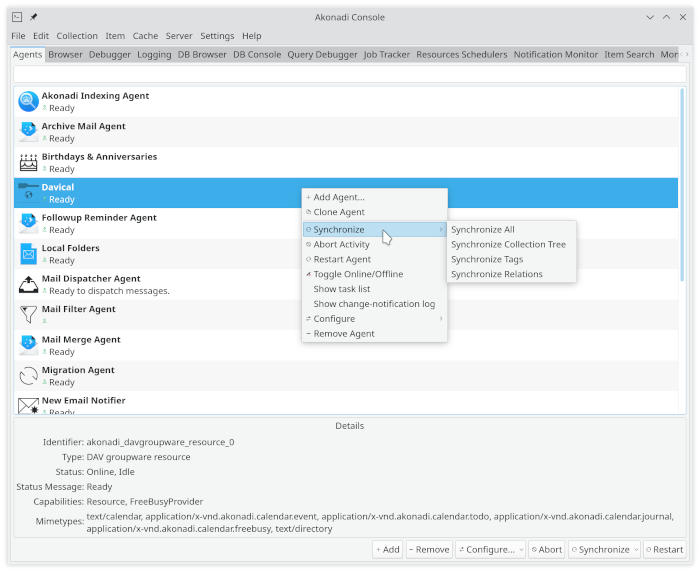Select the Local Folders agent row

click(346, 254)
